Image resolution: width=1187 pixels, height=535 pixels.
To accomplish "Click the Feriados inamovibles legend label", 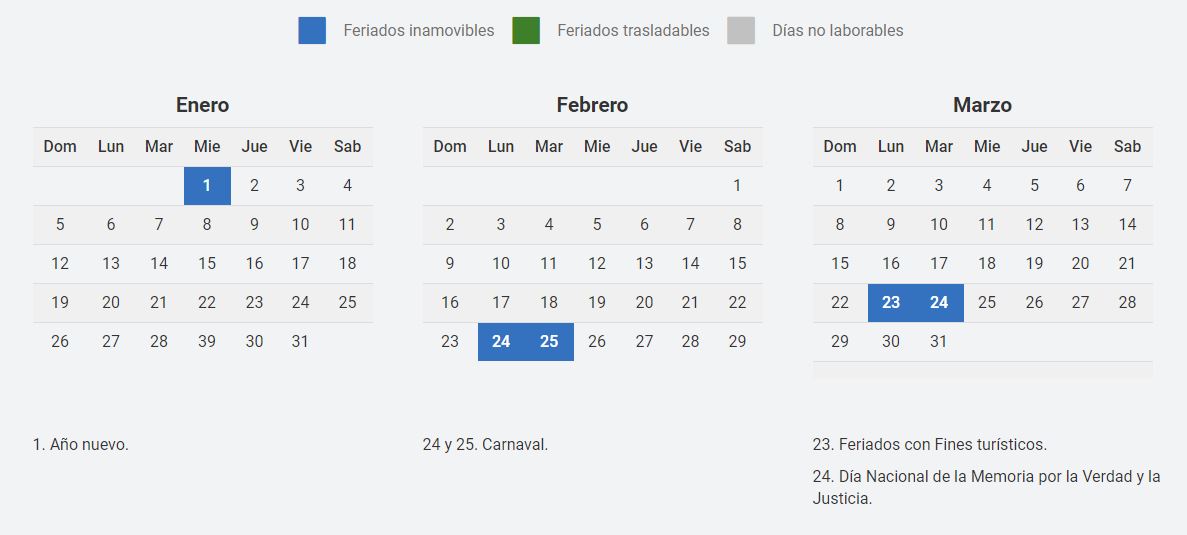I will 418,31.
